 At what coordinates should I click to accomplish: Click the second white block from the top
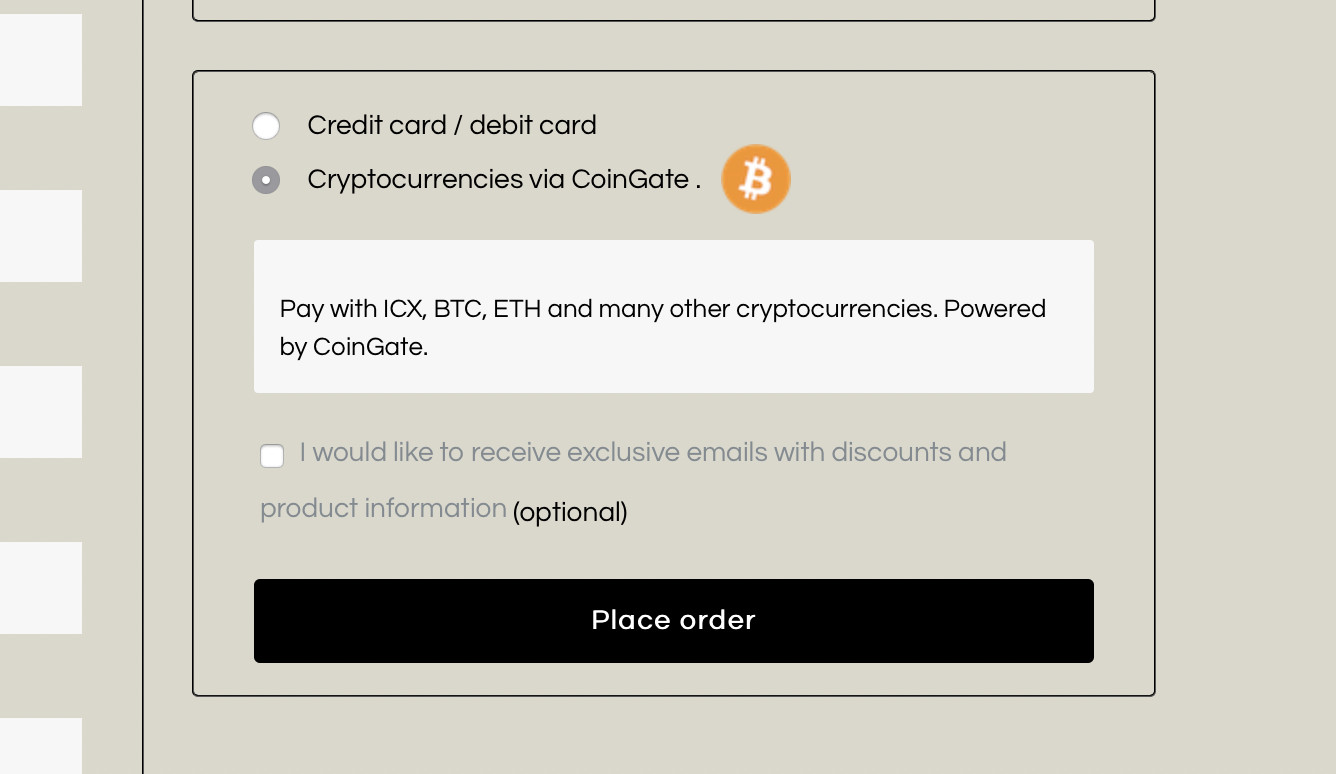(x=40, y=236)
